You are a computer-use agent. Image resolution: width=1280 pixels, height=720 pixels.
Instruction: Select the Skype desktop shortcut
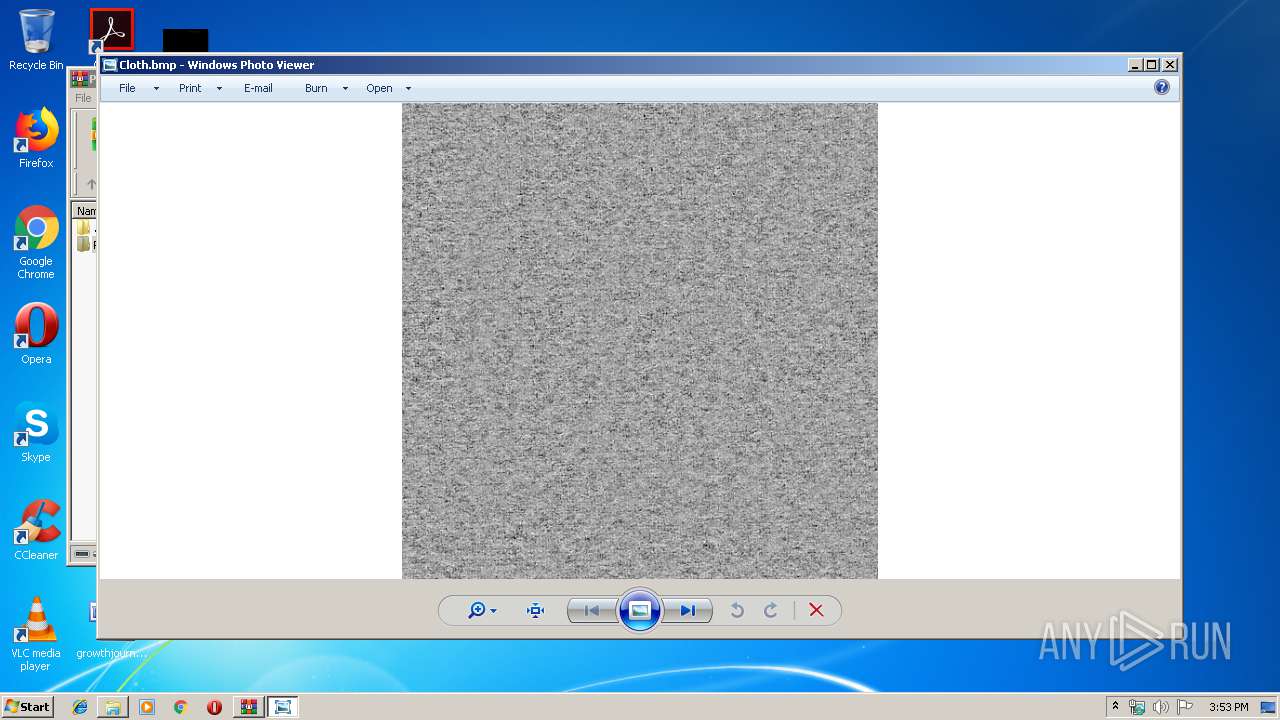(36, 432)
